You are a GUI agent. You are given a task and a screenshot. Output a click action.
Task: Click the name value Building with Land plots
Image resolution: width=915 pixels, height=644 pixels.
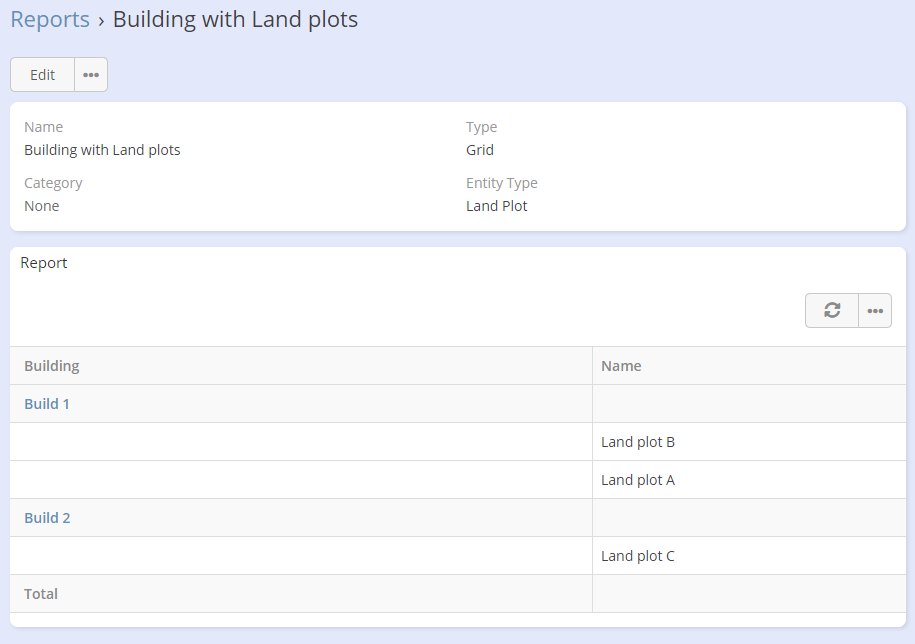pos(102,150)
